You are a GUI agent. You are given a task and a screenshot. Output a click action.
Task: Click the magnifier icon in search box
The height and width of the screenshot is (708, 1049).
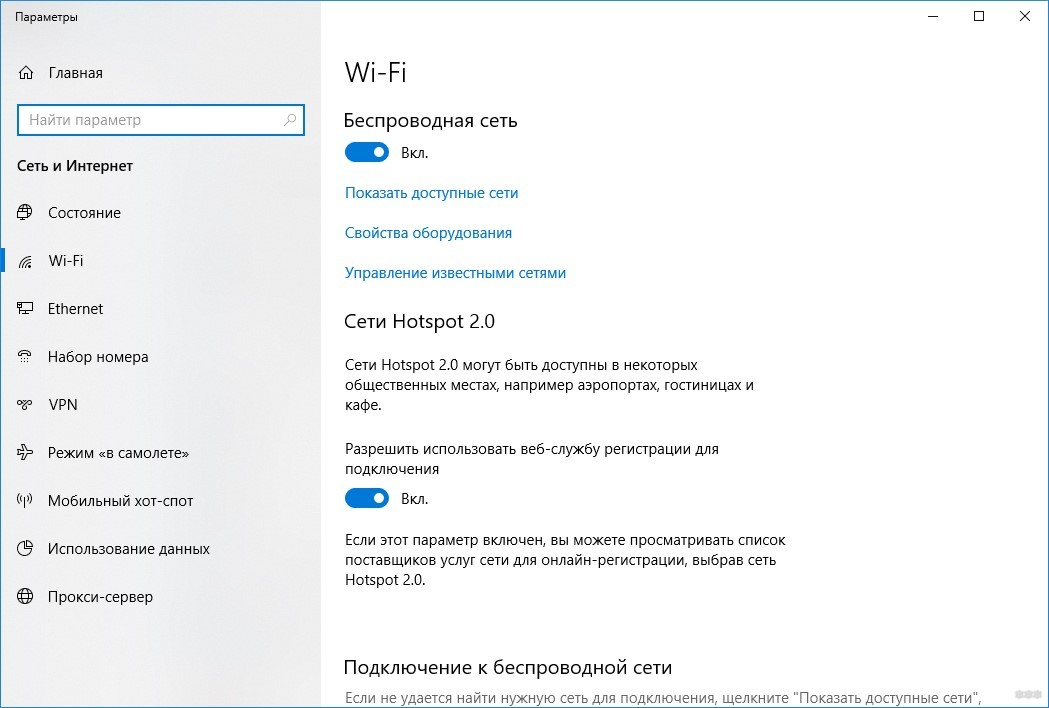coord(290,120)
